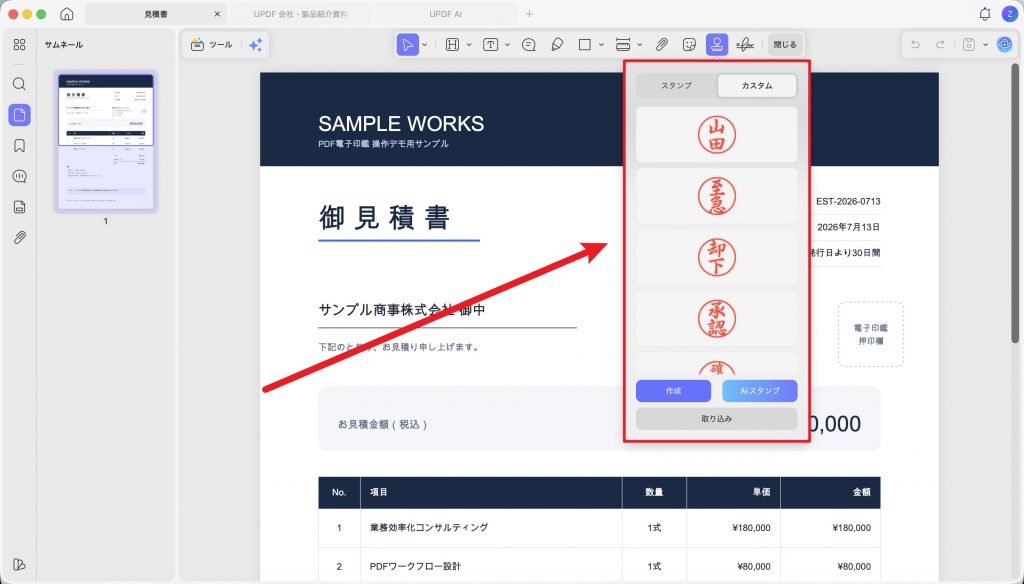The image size is (1024, 584).
Task: Open the comments panel icon in sidebar
Action: click(x=20, y=176)
